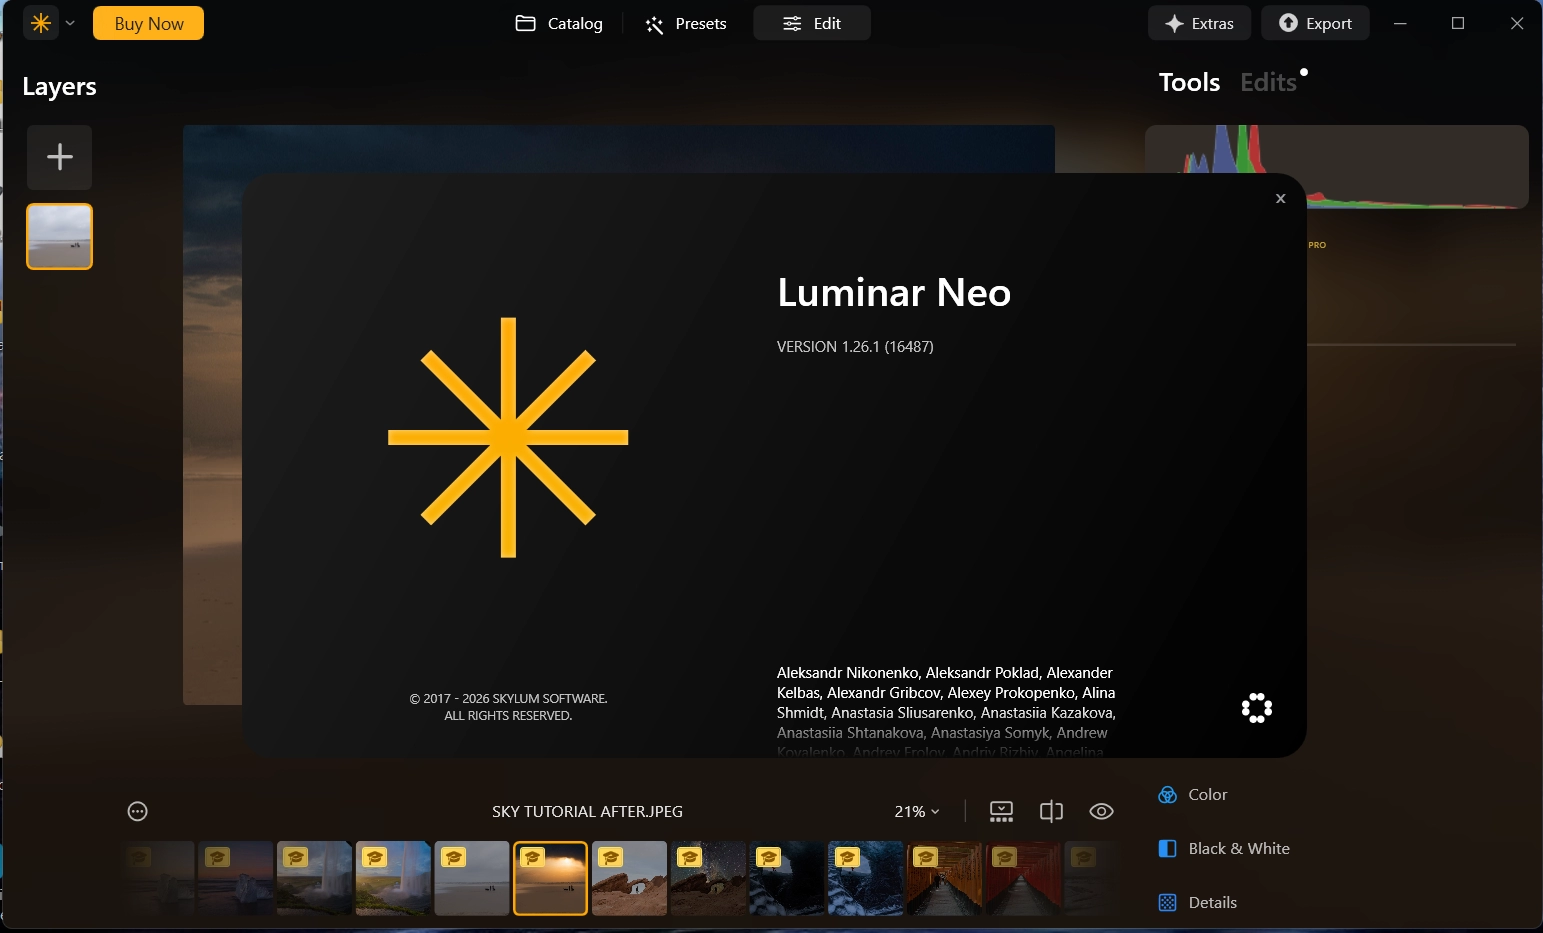
Task: Click the highlighted sunset sky thumbnail
Action: 551,878
